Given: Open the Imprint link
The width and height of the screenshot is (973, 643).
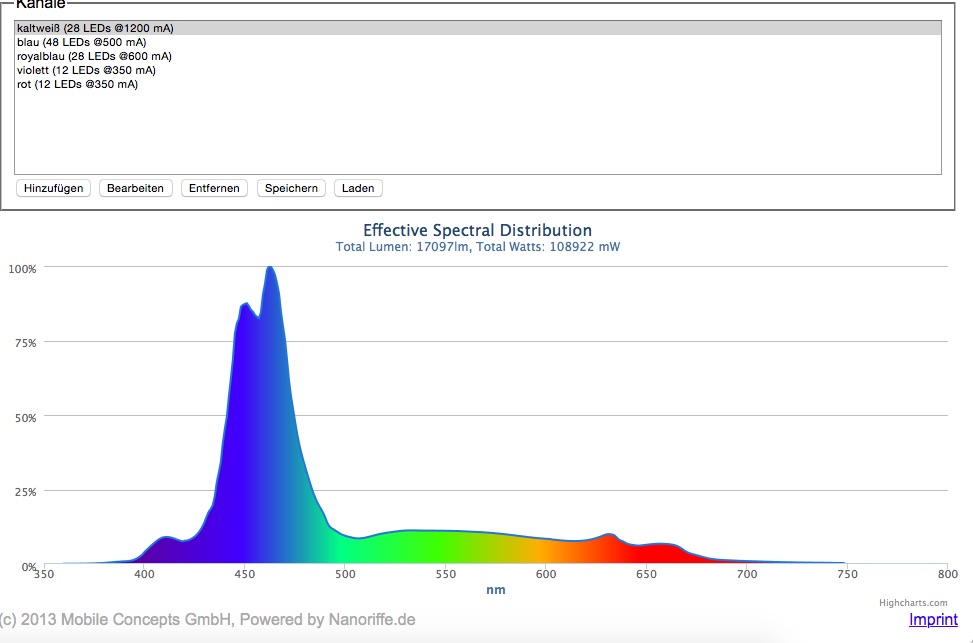Looking at the screenshot, I should coord(933,620).
